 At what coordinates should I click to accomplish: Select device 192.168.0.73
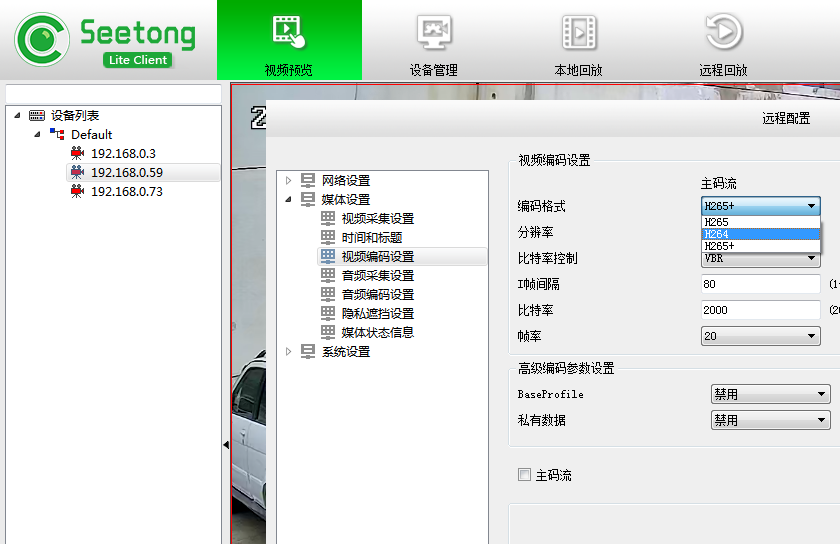coord(127,192)
